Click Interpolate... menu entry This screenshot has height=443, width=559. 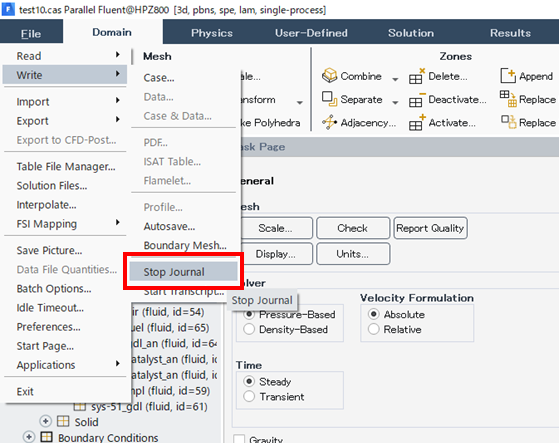[x=46, y=205]
